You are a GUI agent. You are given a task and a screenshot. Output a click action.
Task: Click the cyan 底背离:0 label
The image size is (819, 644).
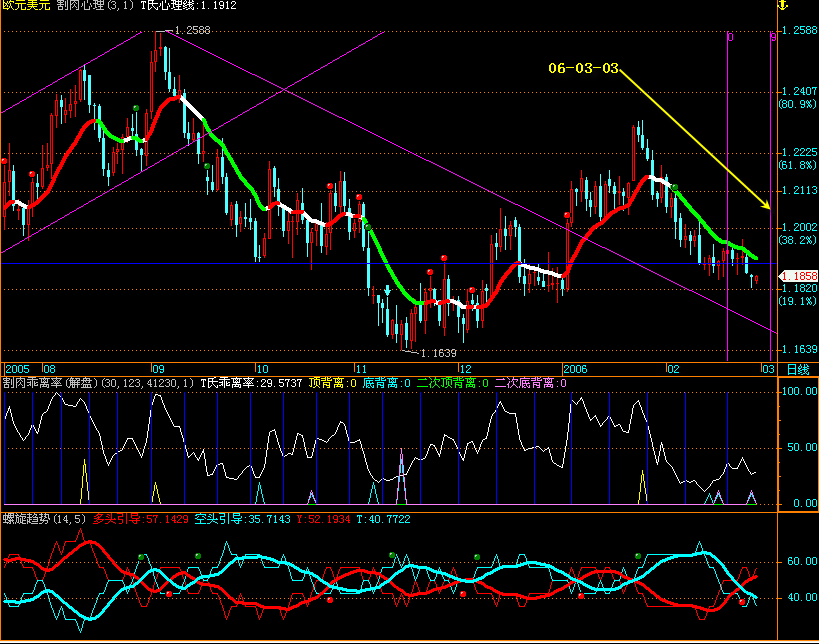coord(387,383)
